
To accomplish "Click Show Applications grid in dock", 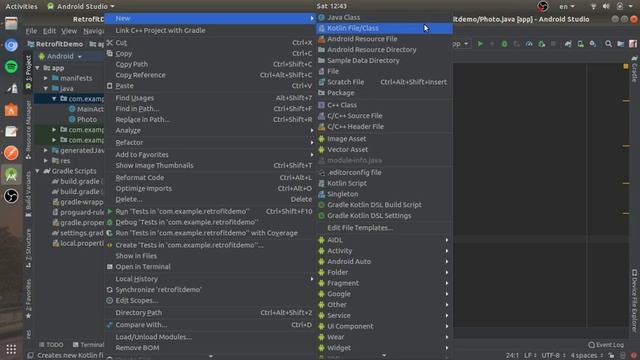I will (x=11, y=349).
